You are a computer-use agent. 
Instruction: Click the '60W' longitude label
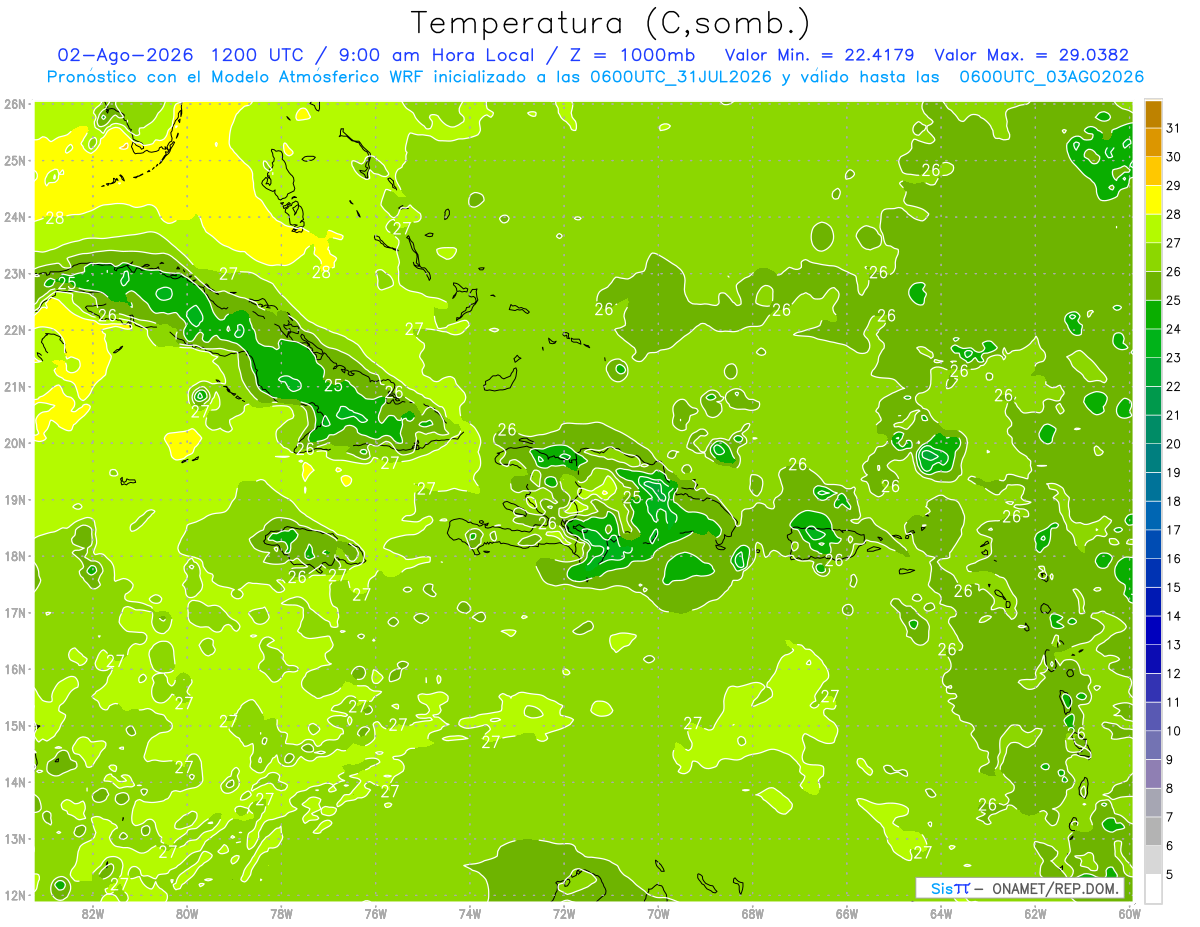pyautogui.click(x=1130, y=914)
